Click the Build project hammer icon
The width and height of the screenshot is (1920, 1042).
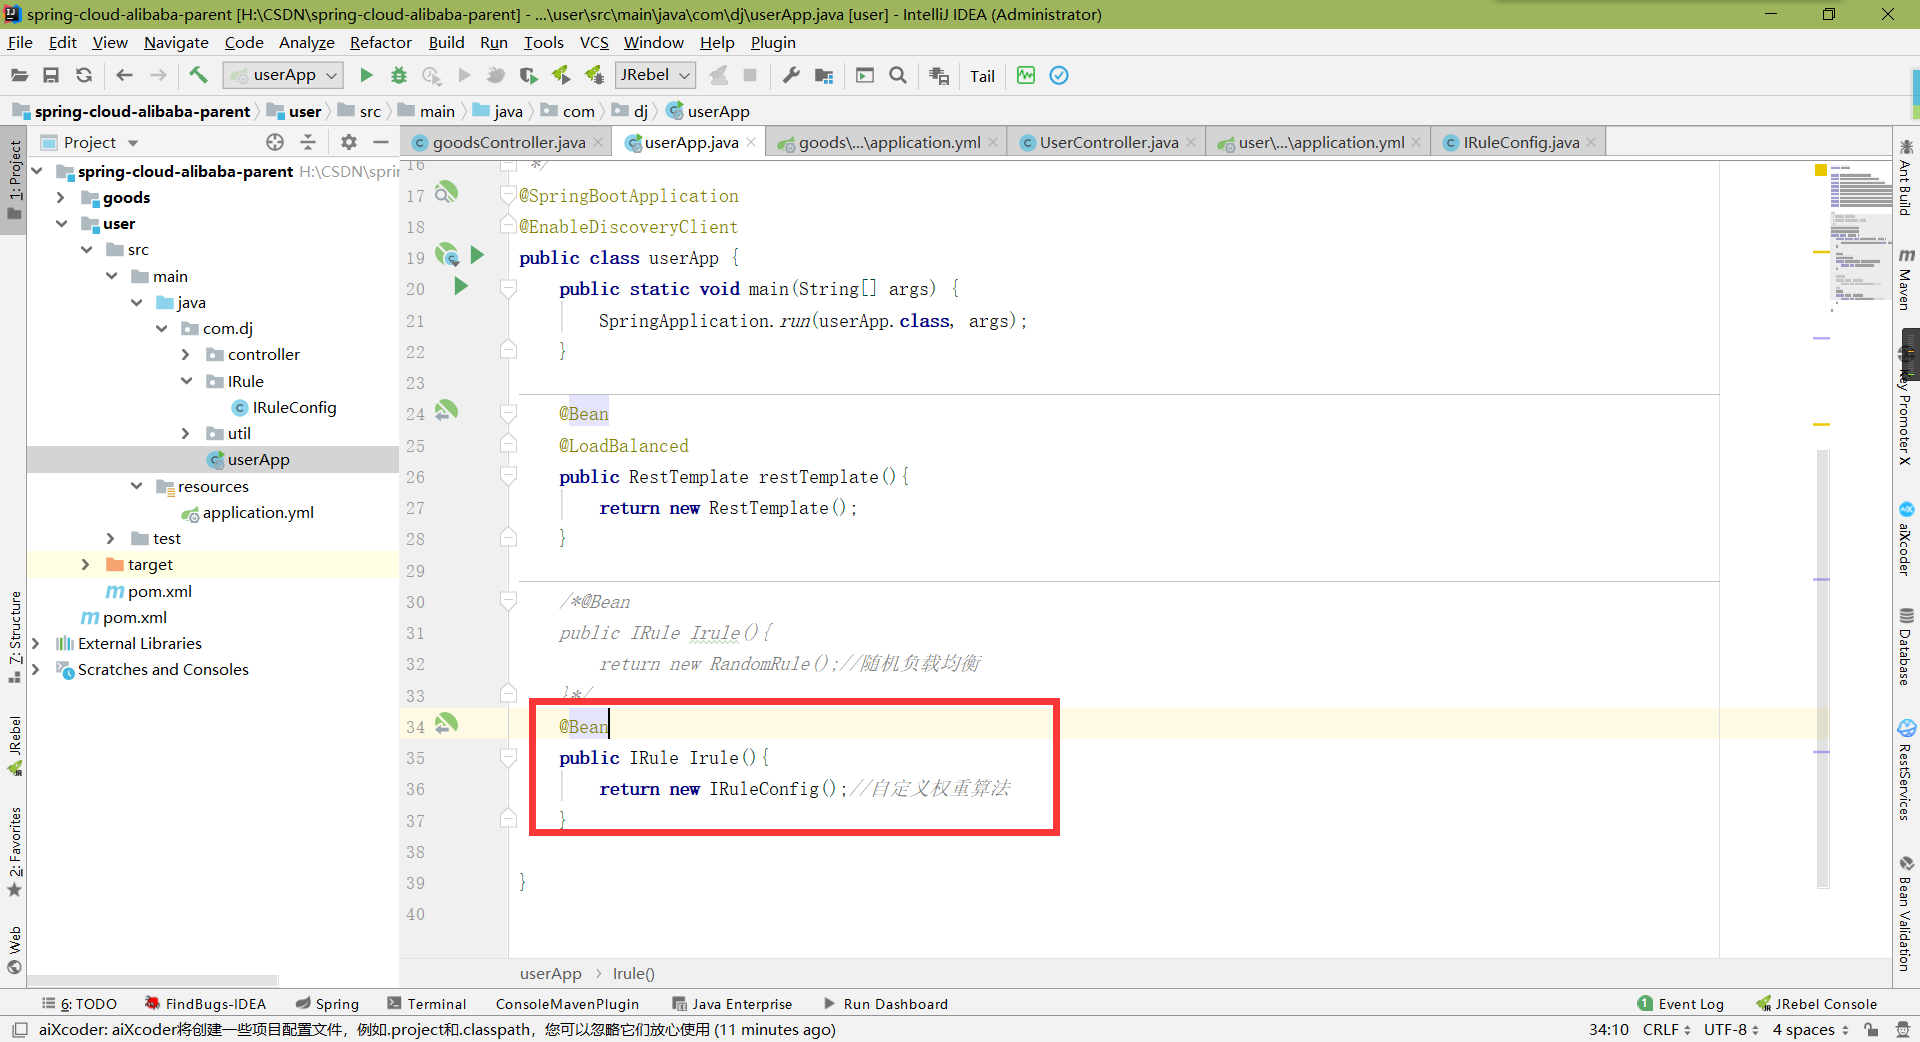point(198,75)
